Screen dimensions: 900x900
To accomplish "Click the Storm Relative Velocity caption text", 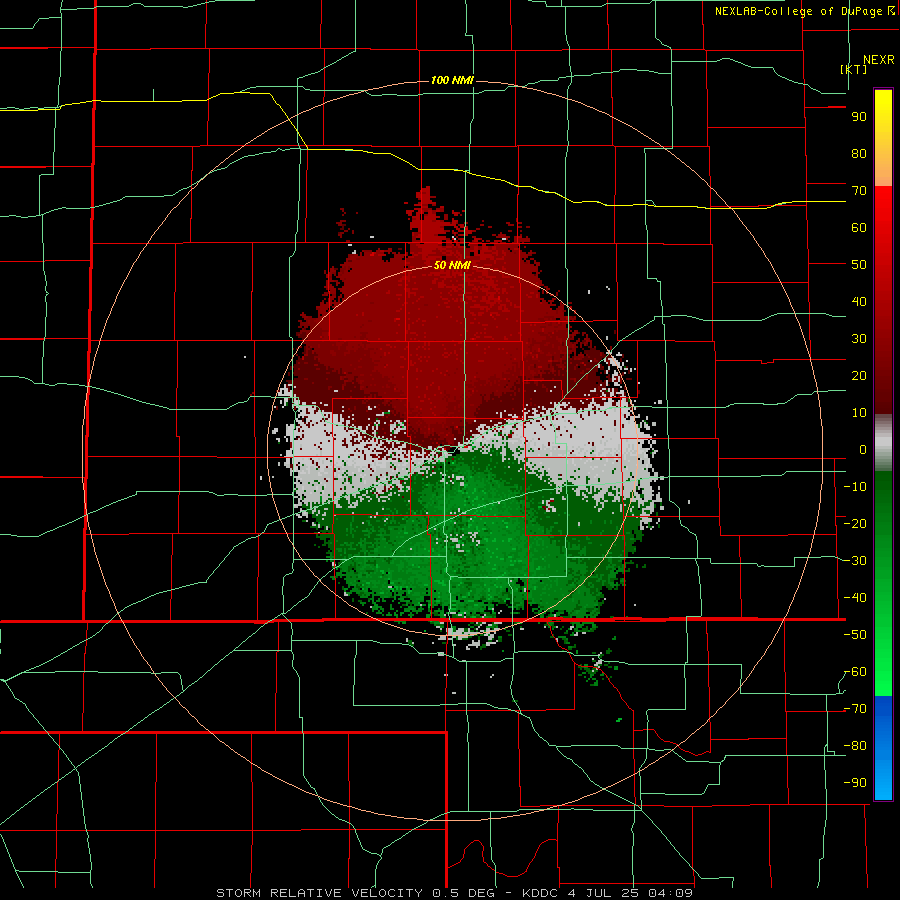I will coord(454,893).
